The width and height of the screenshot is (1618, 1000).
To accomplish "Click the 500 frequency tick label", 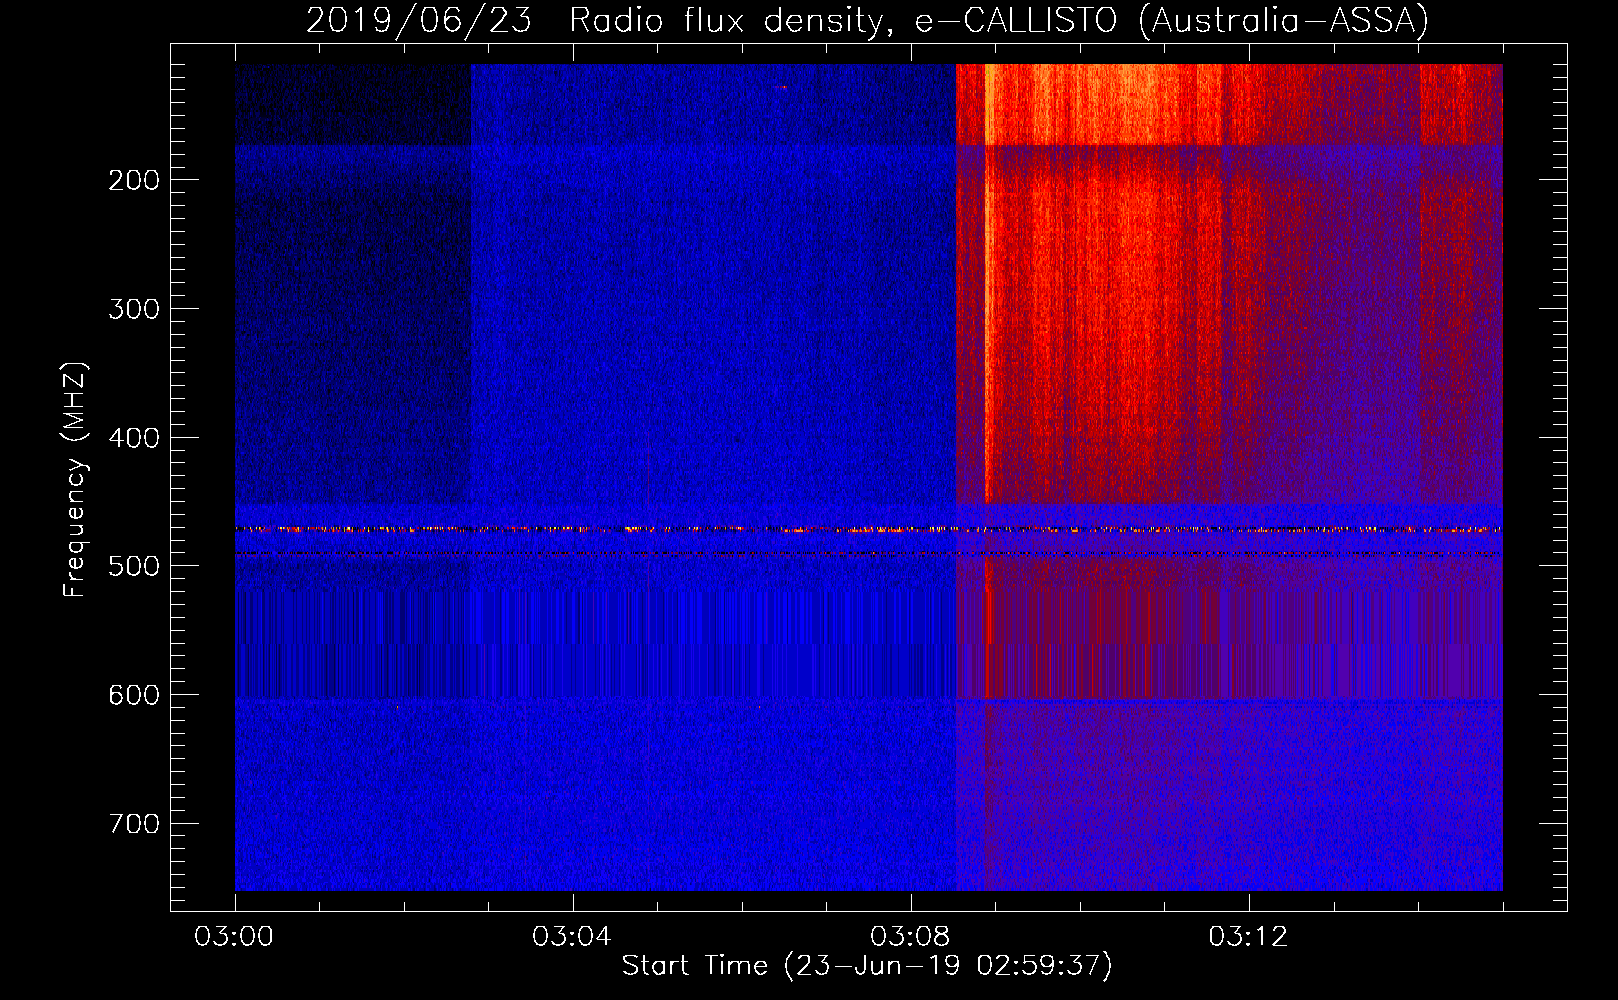I will coord(134,566).
